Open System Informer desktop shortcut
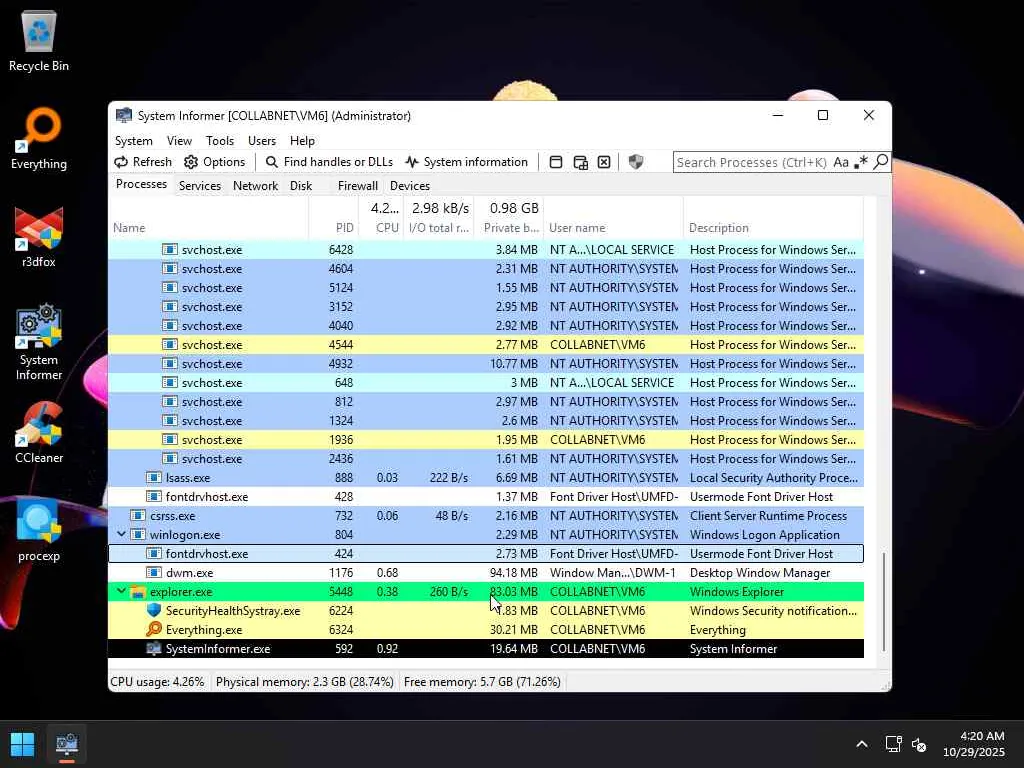 (x=39, y=342)
